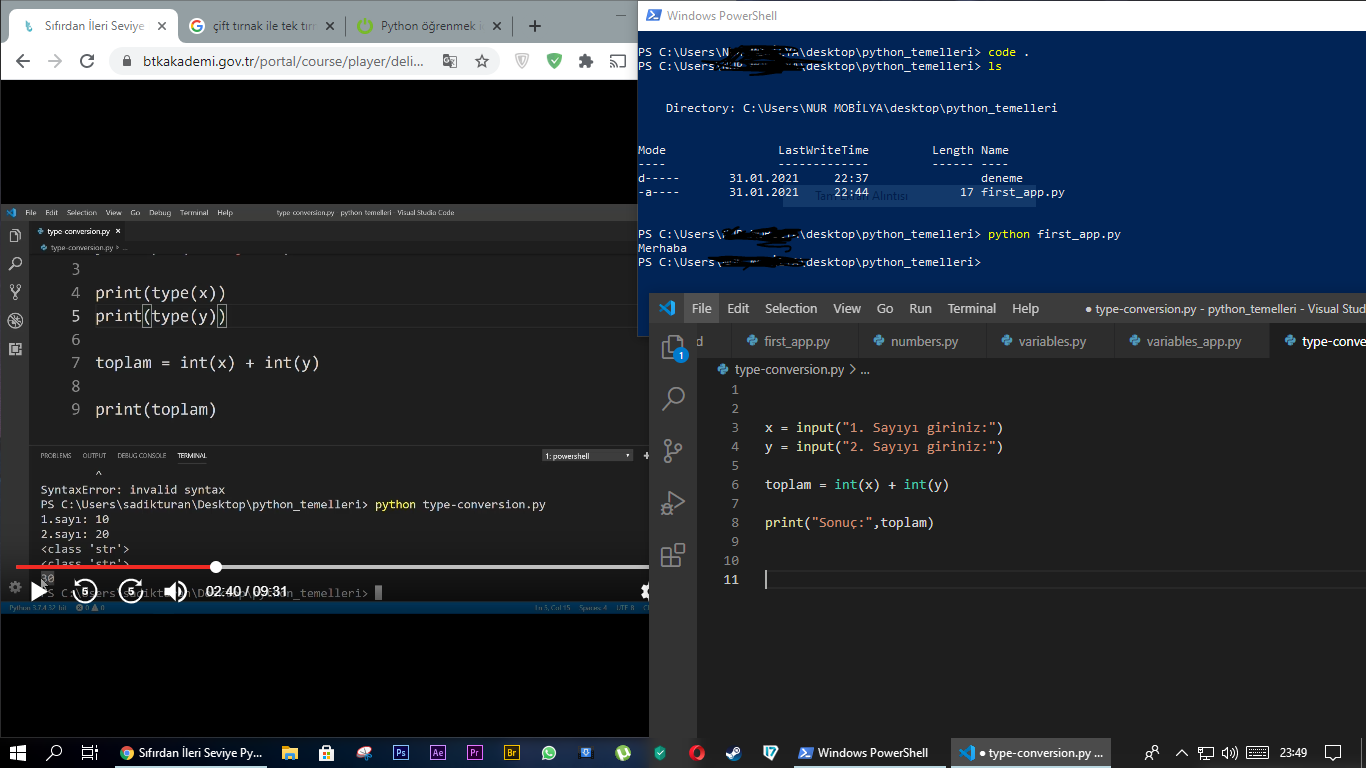
Task: Open Search in VS Code activity bar
Action: (673, 399)
